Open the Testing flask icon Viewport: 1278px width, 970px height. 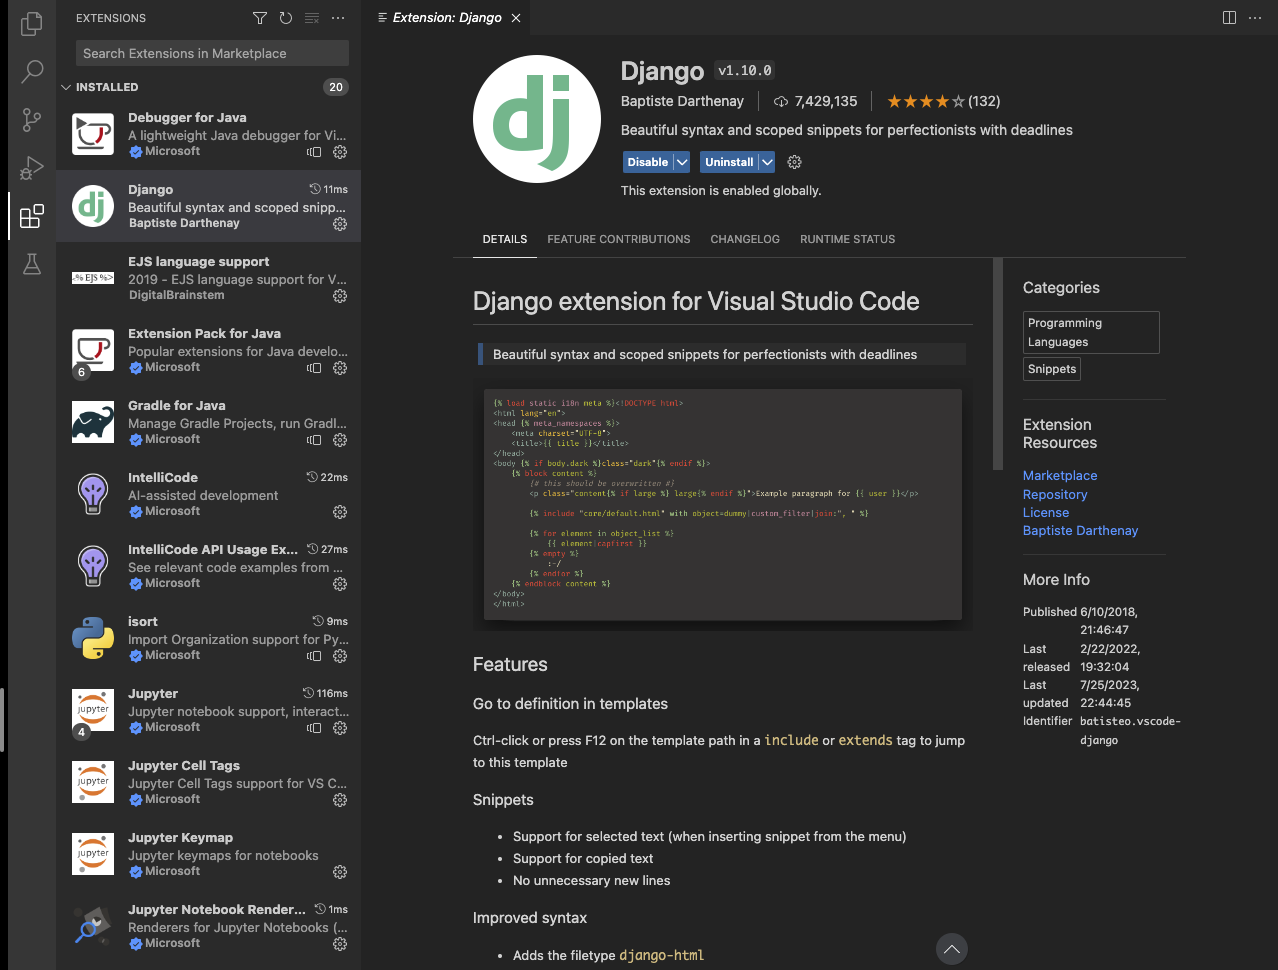click(x=32, y=264)
